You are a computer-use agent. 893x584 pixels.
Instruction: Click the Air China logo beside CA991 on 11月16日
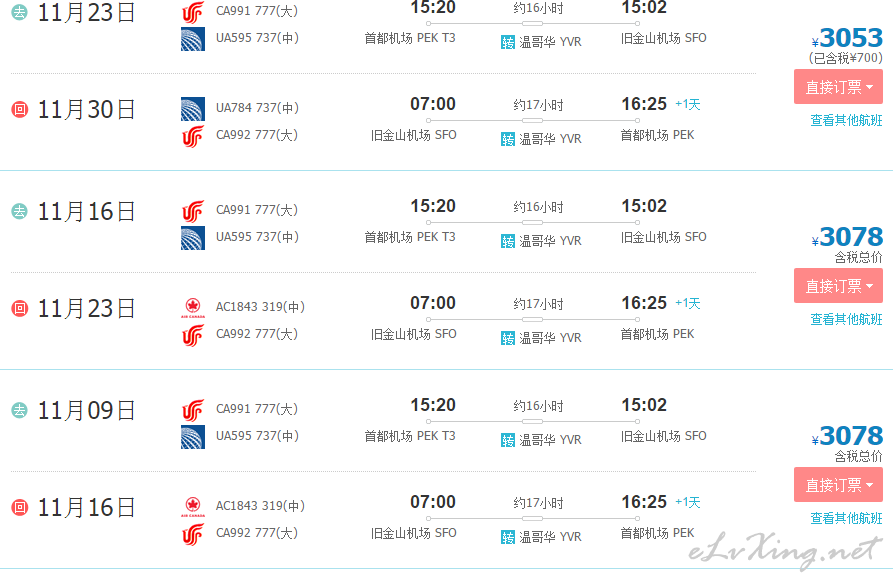(192, 211)
